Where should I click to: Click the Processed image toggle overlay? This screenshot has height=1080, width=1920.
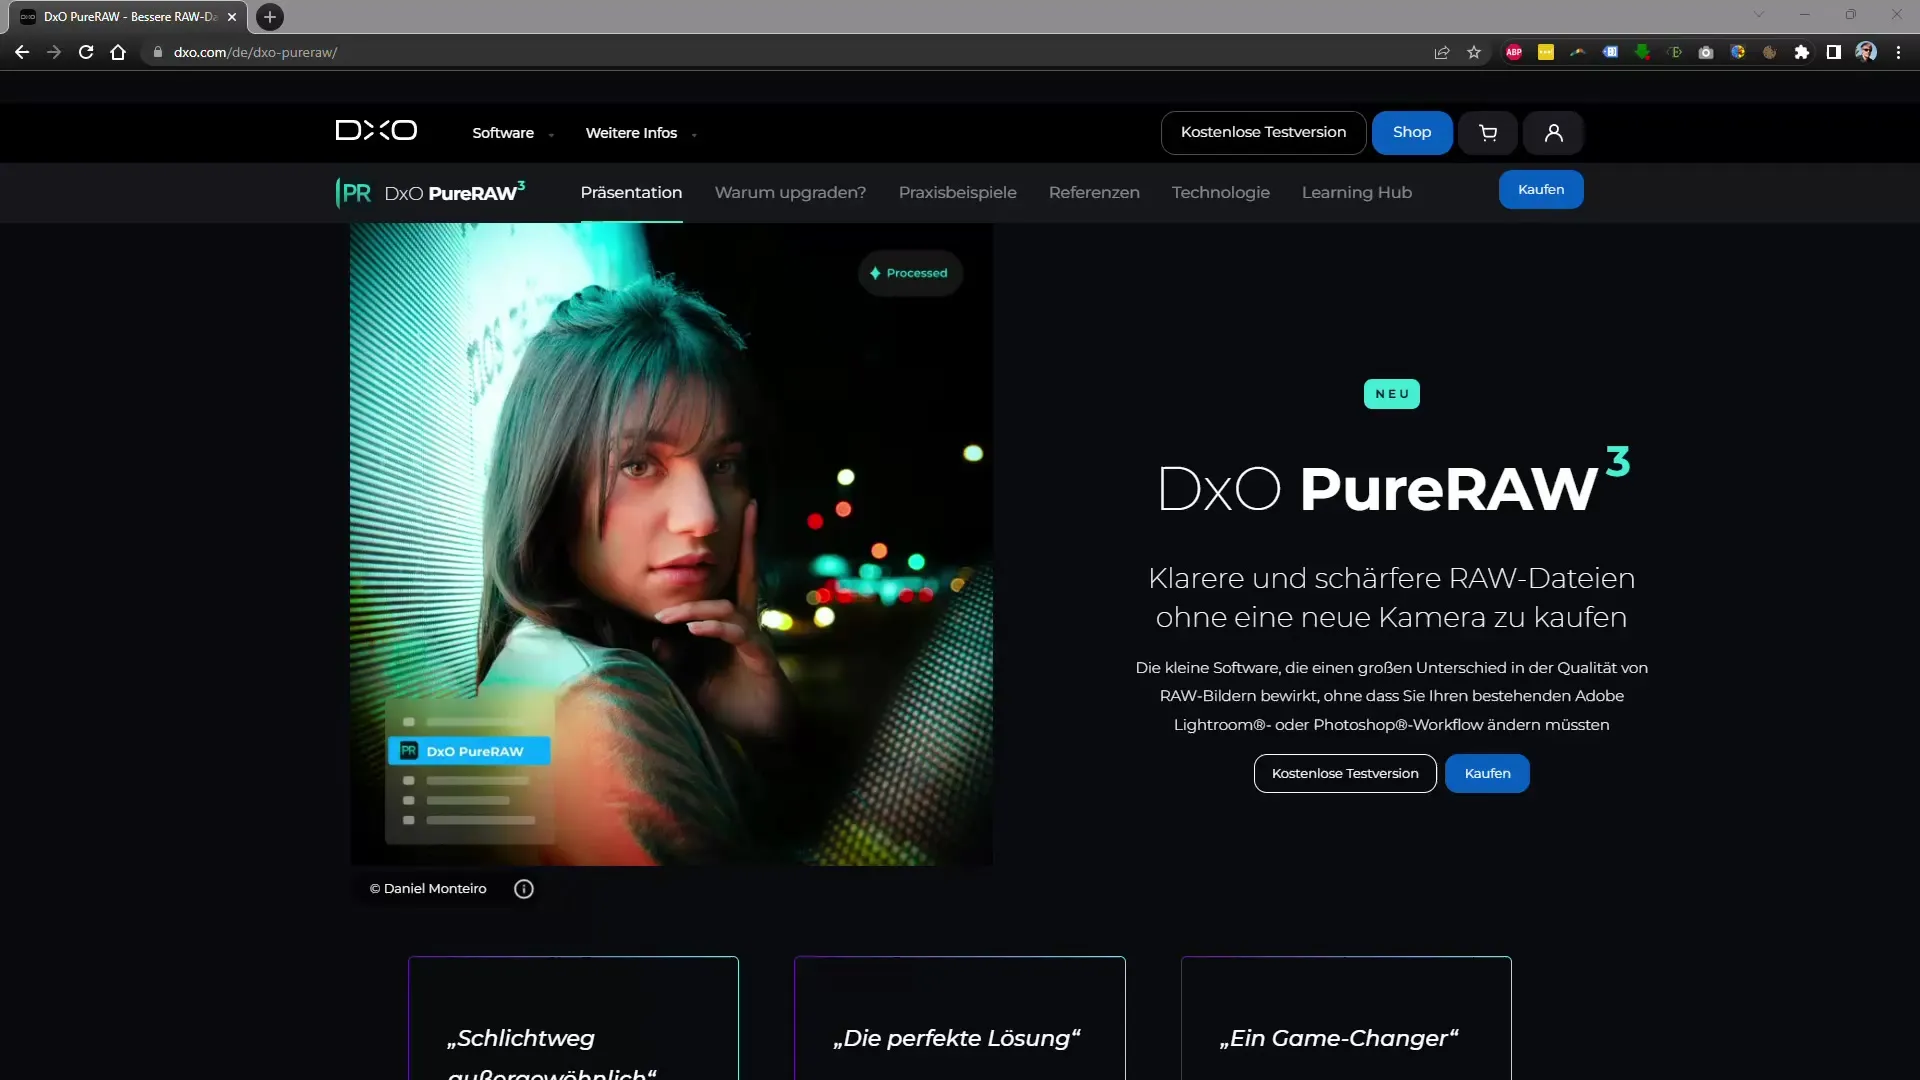(x=907, y=273)
